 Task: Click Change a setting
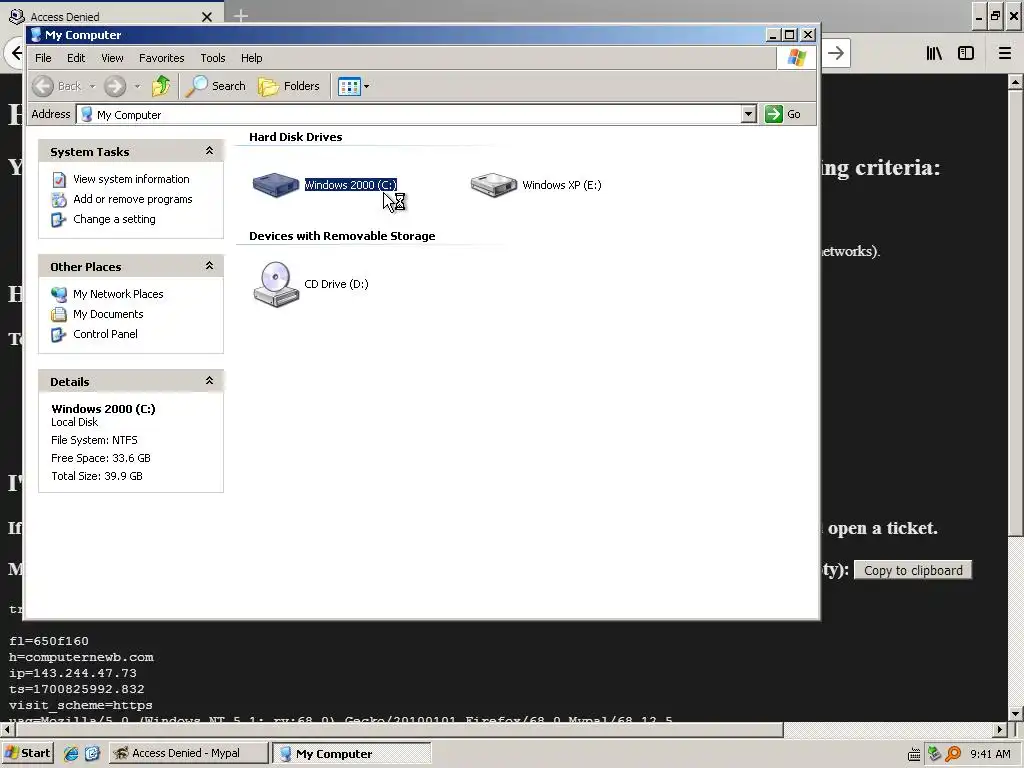[x=114, y=219]
